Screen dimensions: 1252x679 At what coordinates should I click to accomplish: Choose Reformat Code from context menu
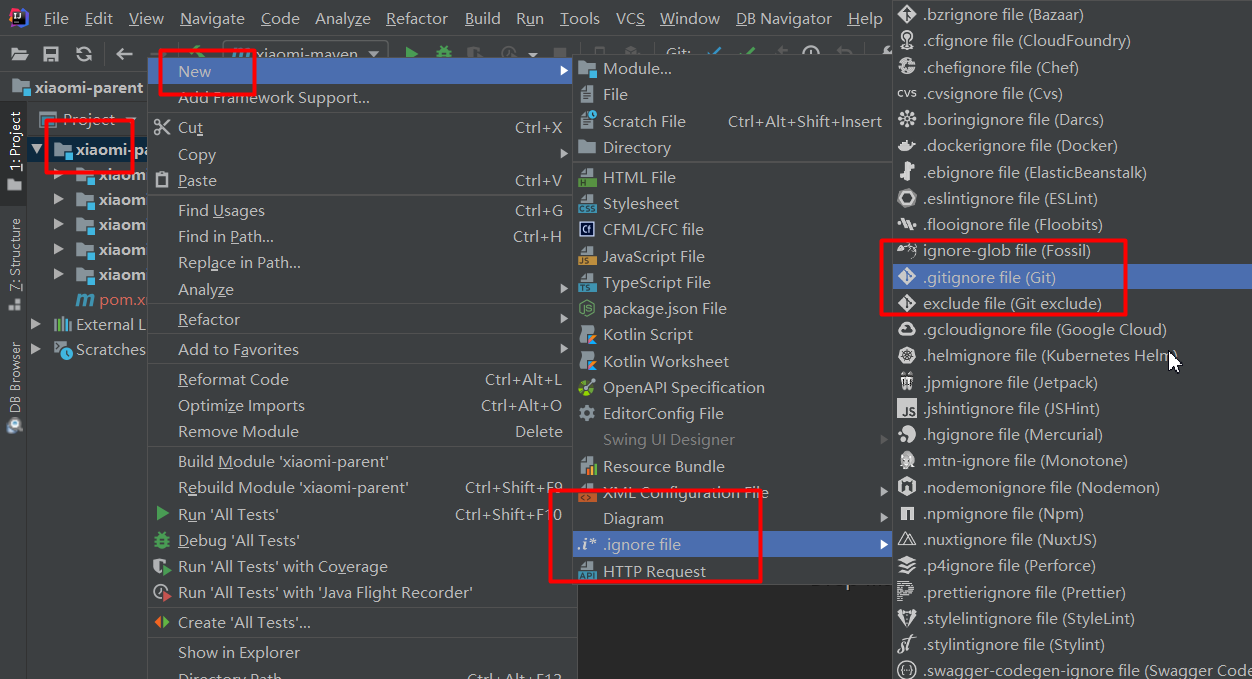[x=361, y=379]
